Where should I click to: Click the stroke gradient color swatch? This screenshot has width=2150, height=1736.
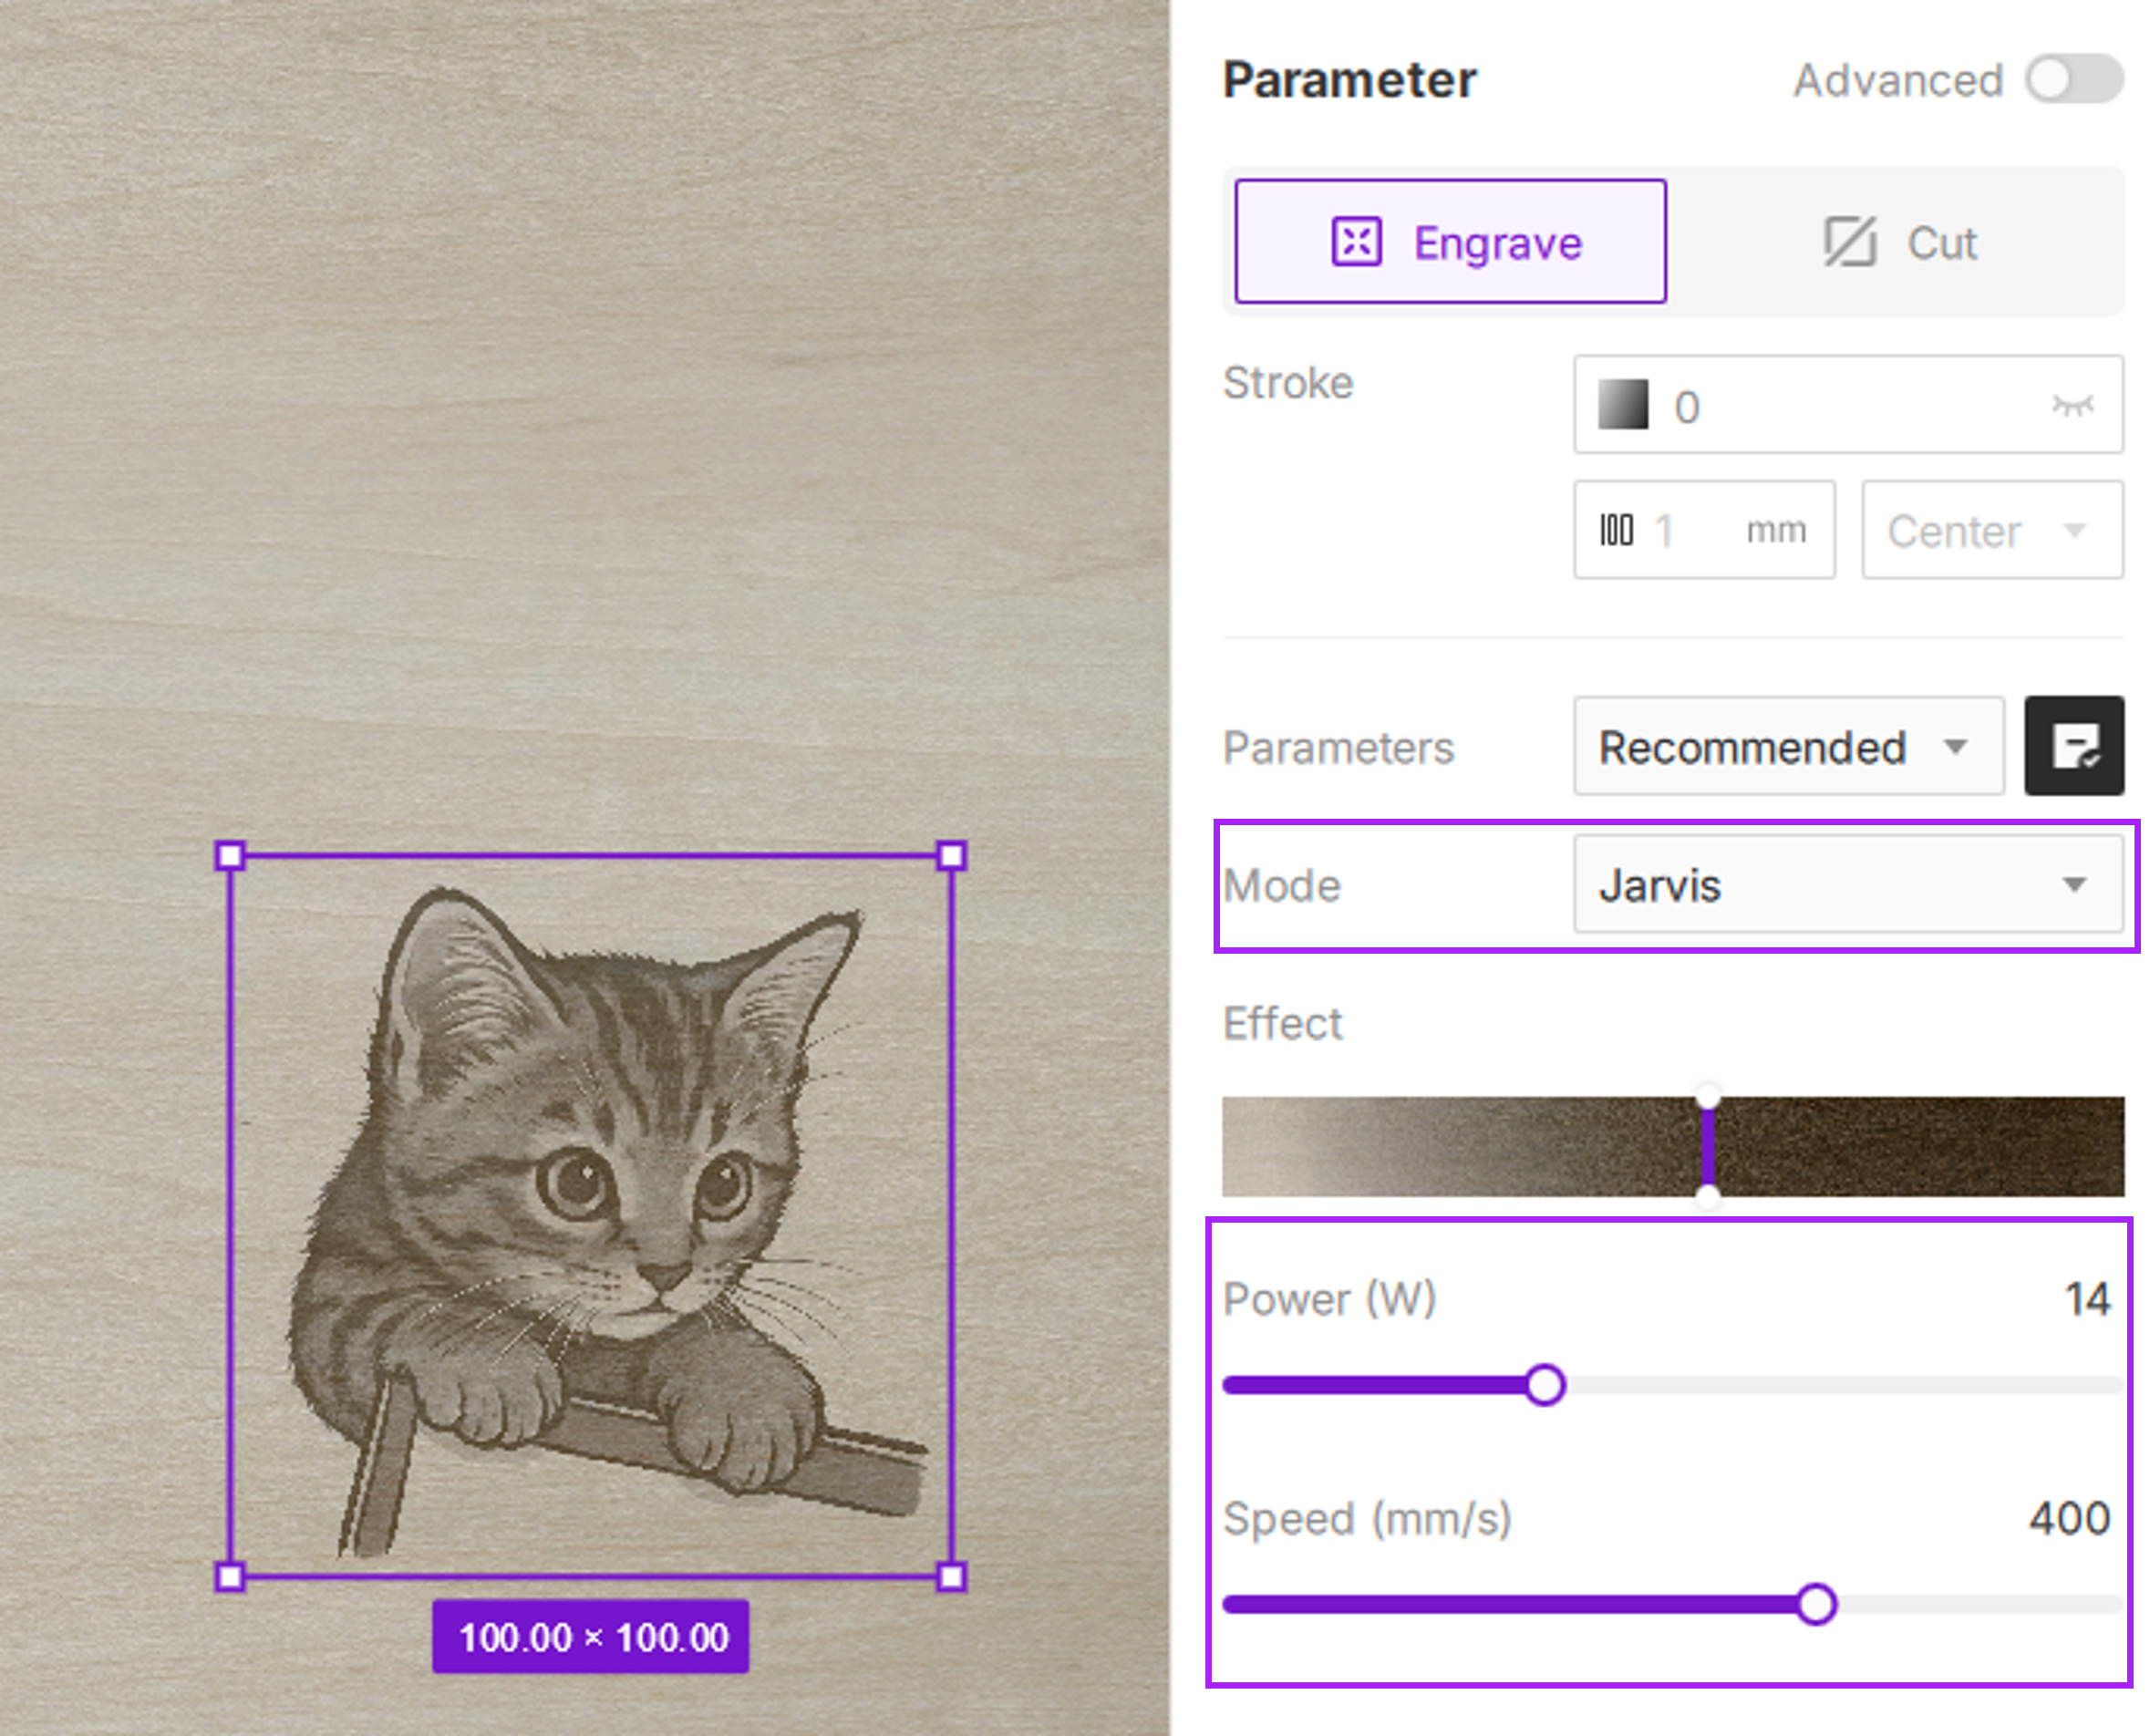coord(1622,405)
